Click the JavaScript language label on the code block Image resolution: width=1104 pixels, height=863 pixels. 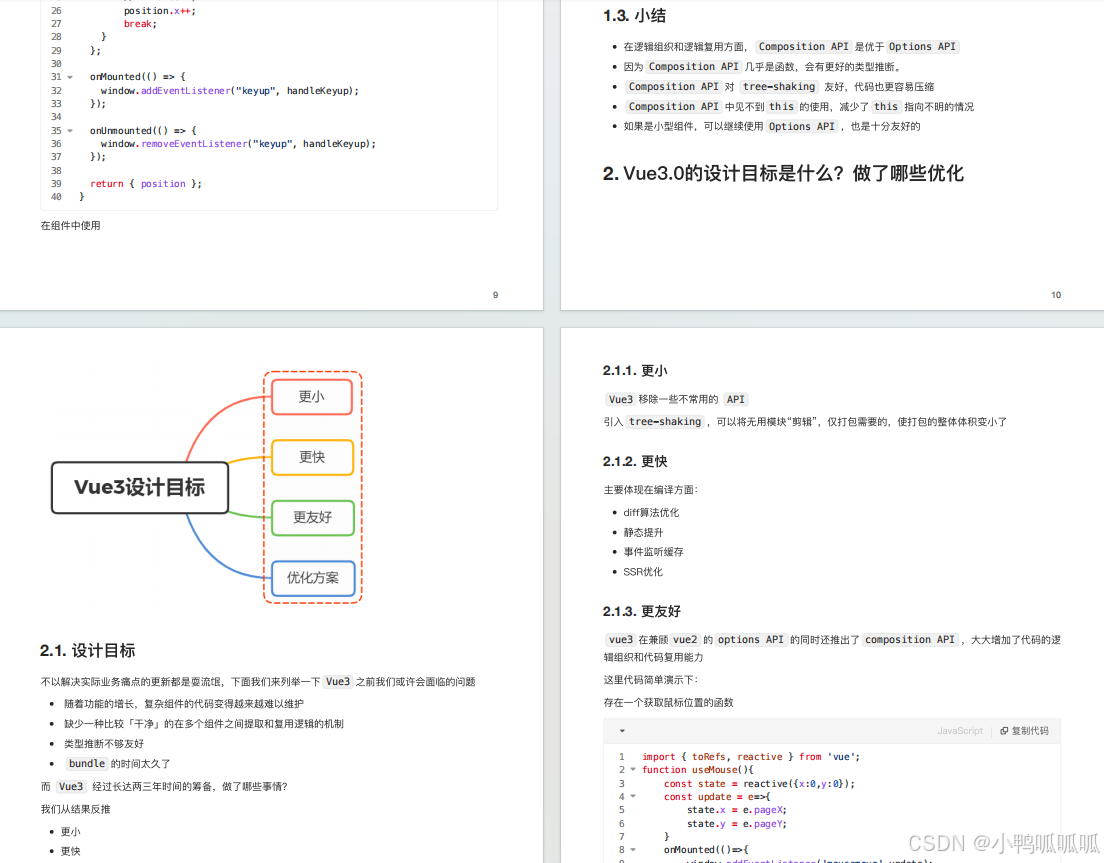[960, 731]
